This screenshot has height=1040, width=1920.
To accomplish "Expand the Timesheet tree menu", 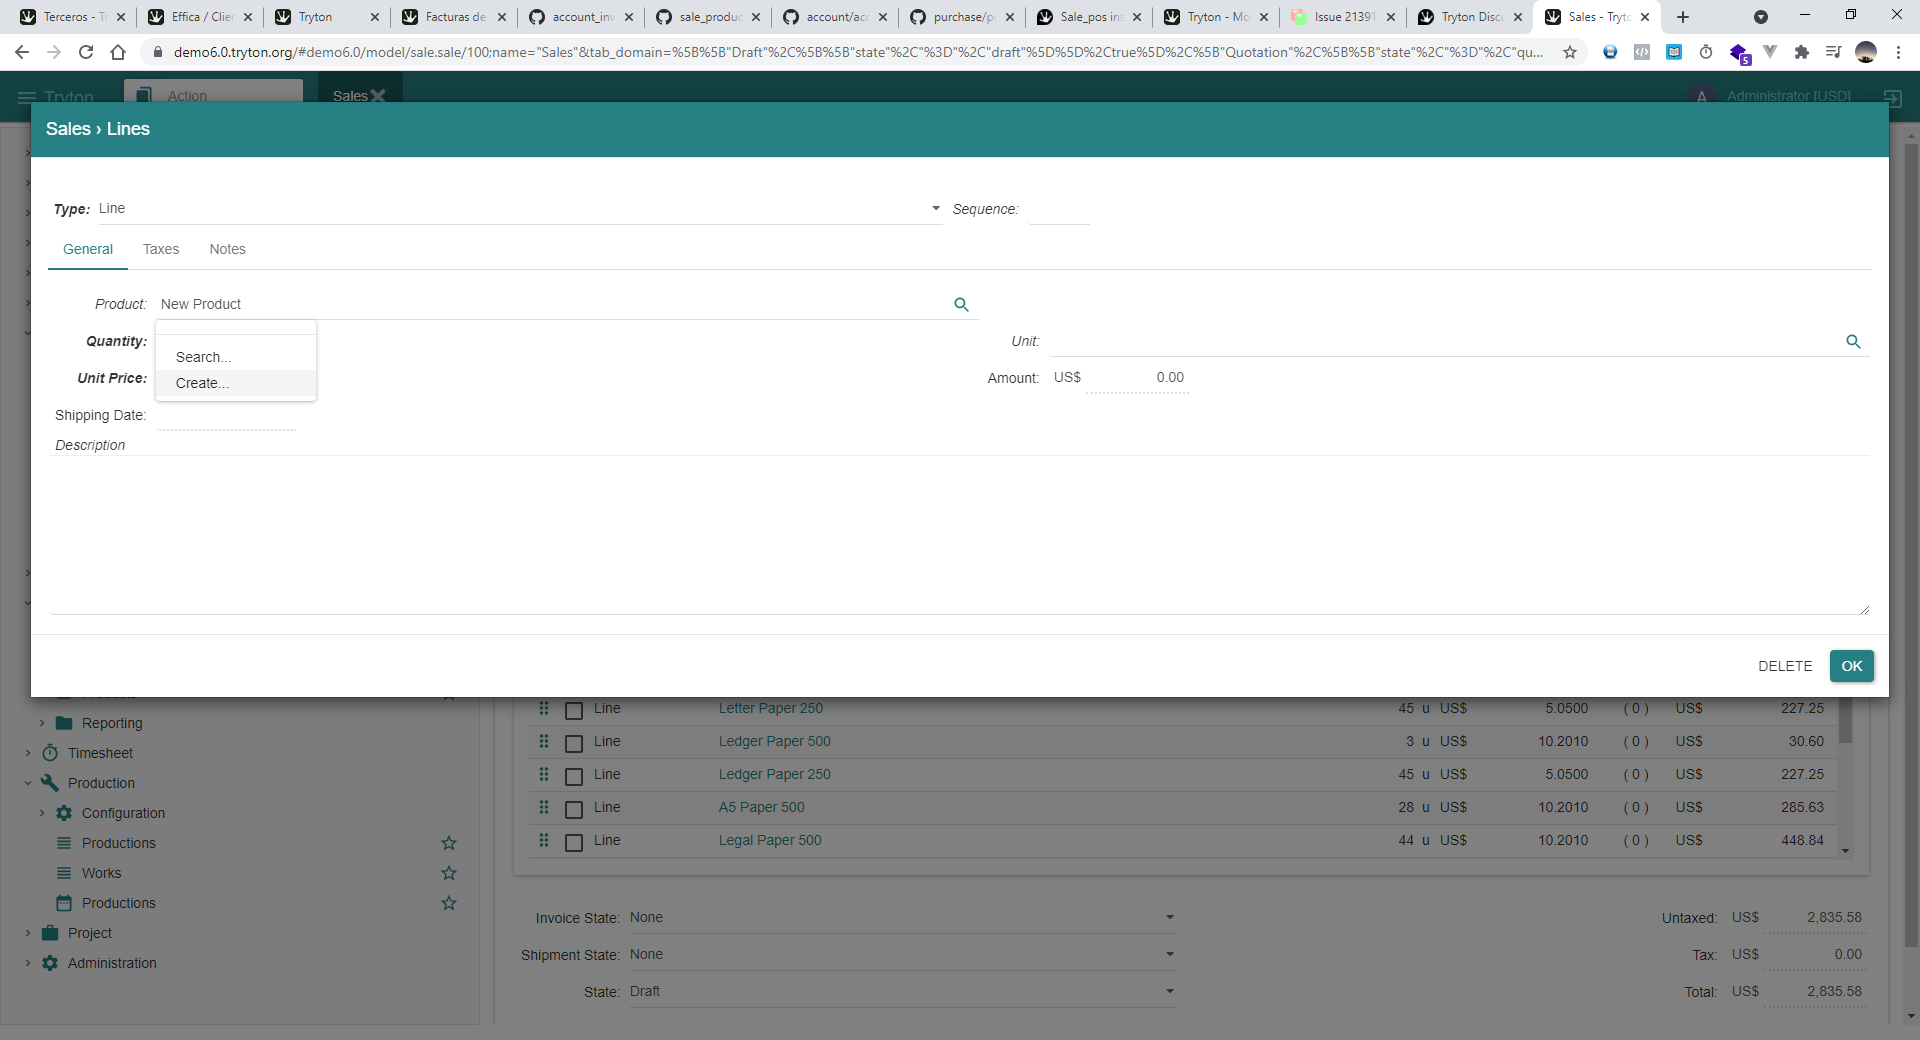I will pos(28,753).
